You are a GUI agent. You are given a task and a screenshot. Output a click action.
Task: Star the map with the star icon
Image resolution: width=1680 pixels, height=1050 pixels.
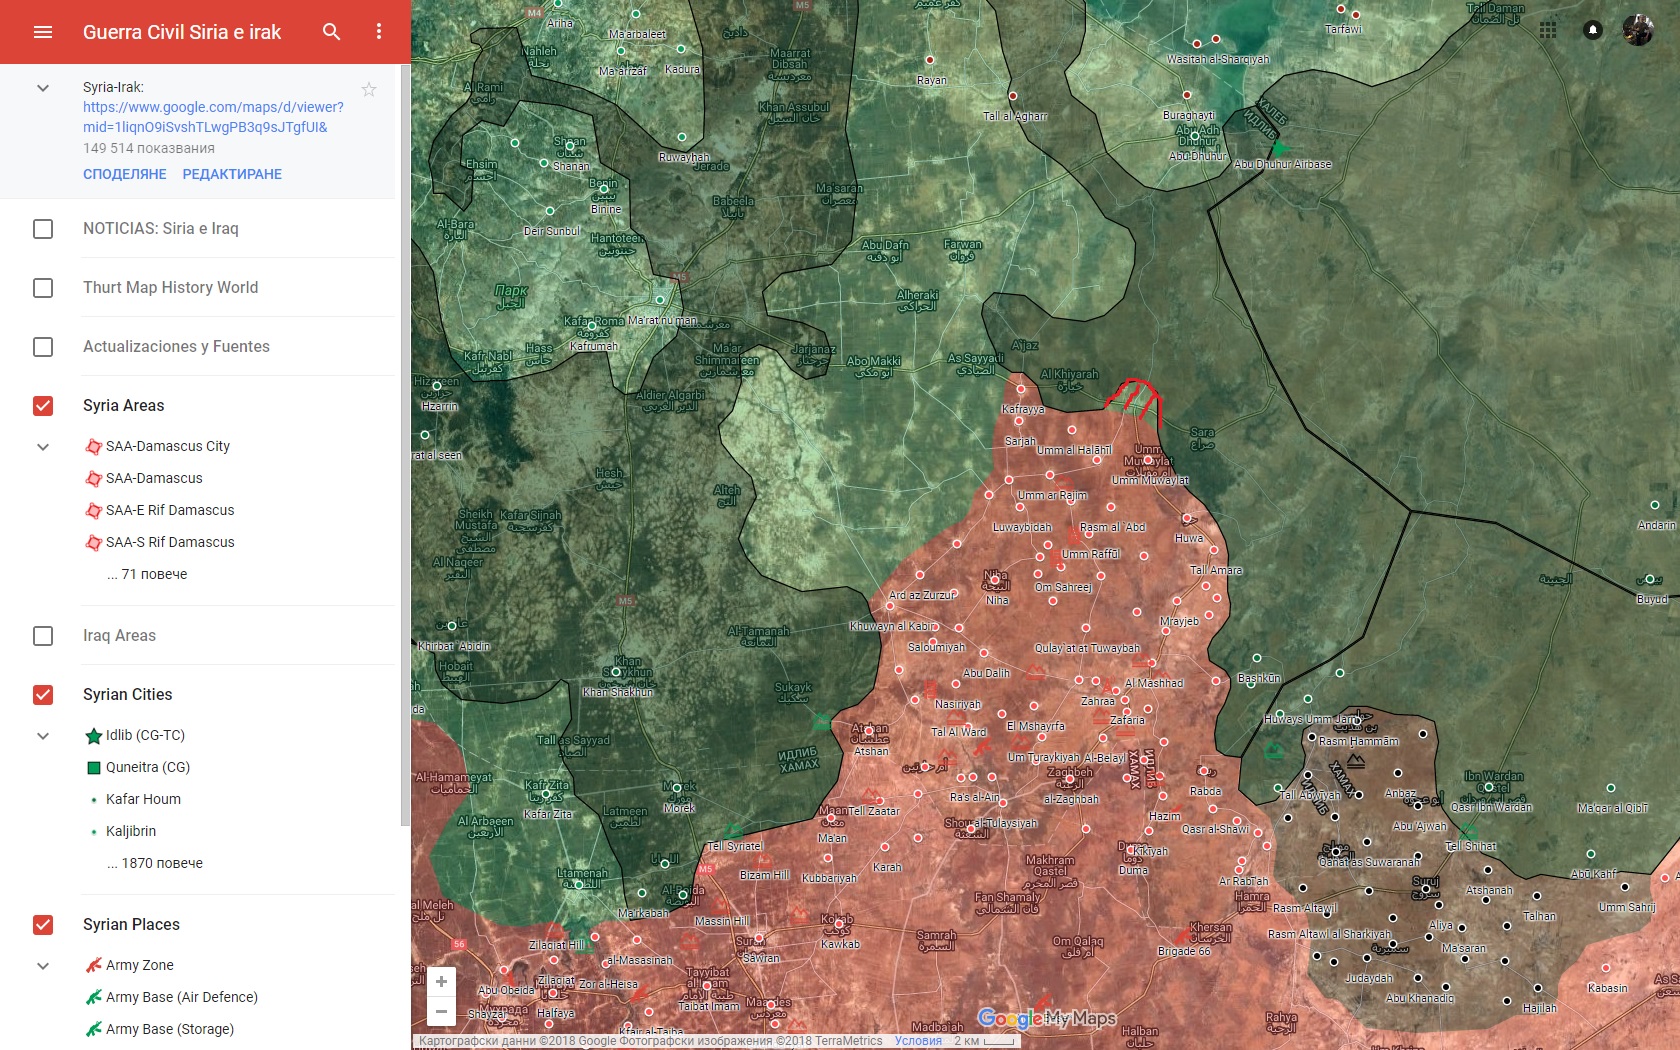(369, 89)
